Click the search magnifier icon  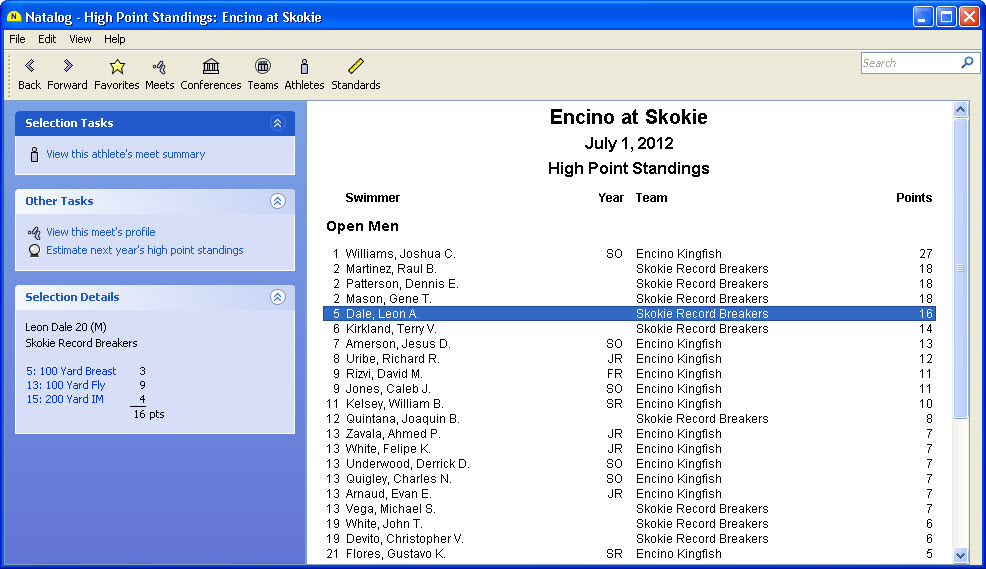pos(967,63)
